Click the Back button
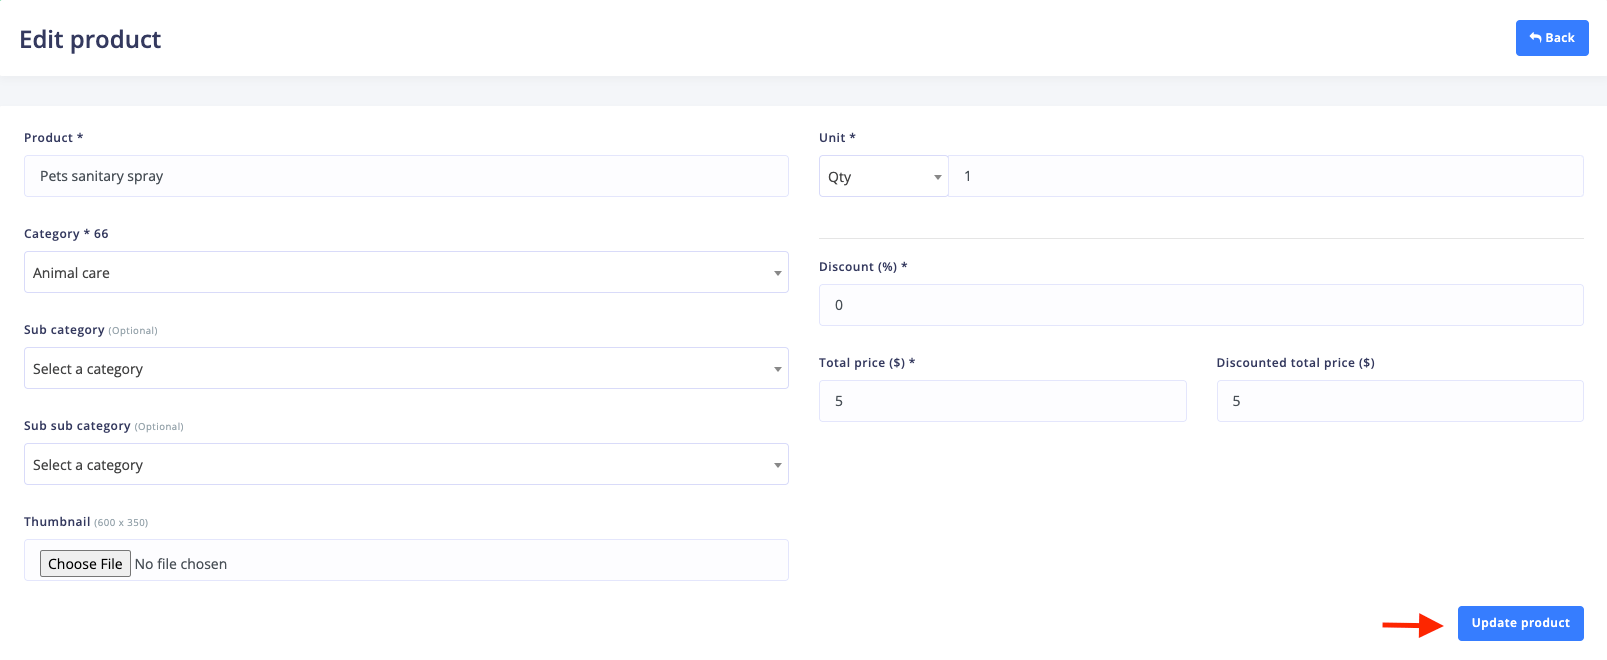 1552,38
